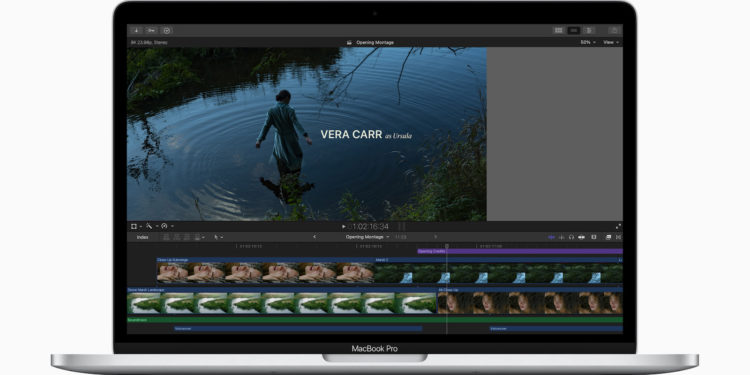Image resolution: width=750 pixels, height=375 pixels.
Task: Select the Transform tool under the viewer
Action: pos(134,226)
